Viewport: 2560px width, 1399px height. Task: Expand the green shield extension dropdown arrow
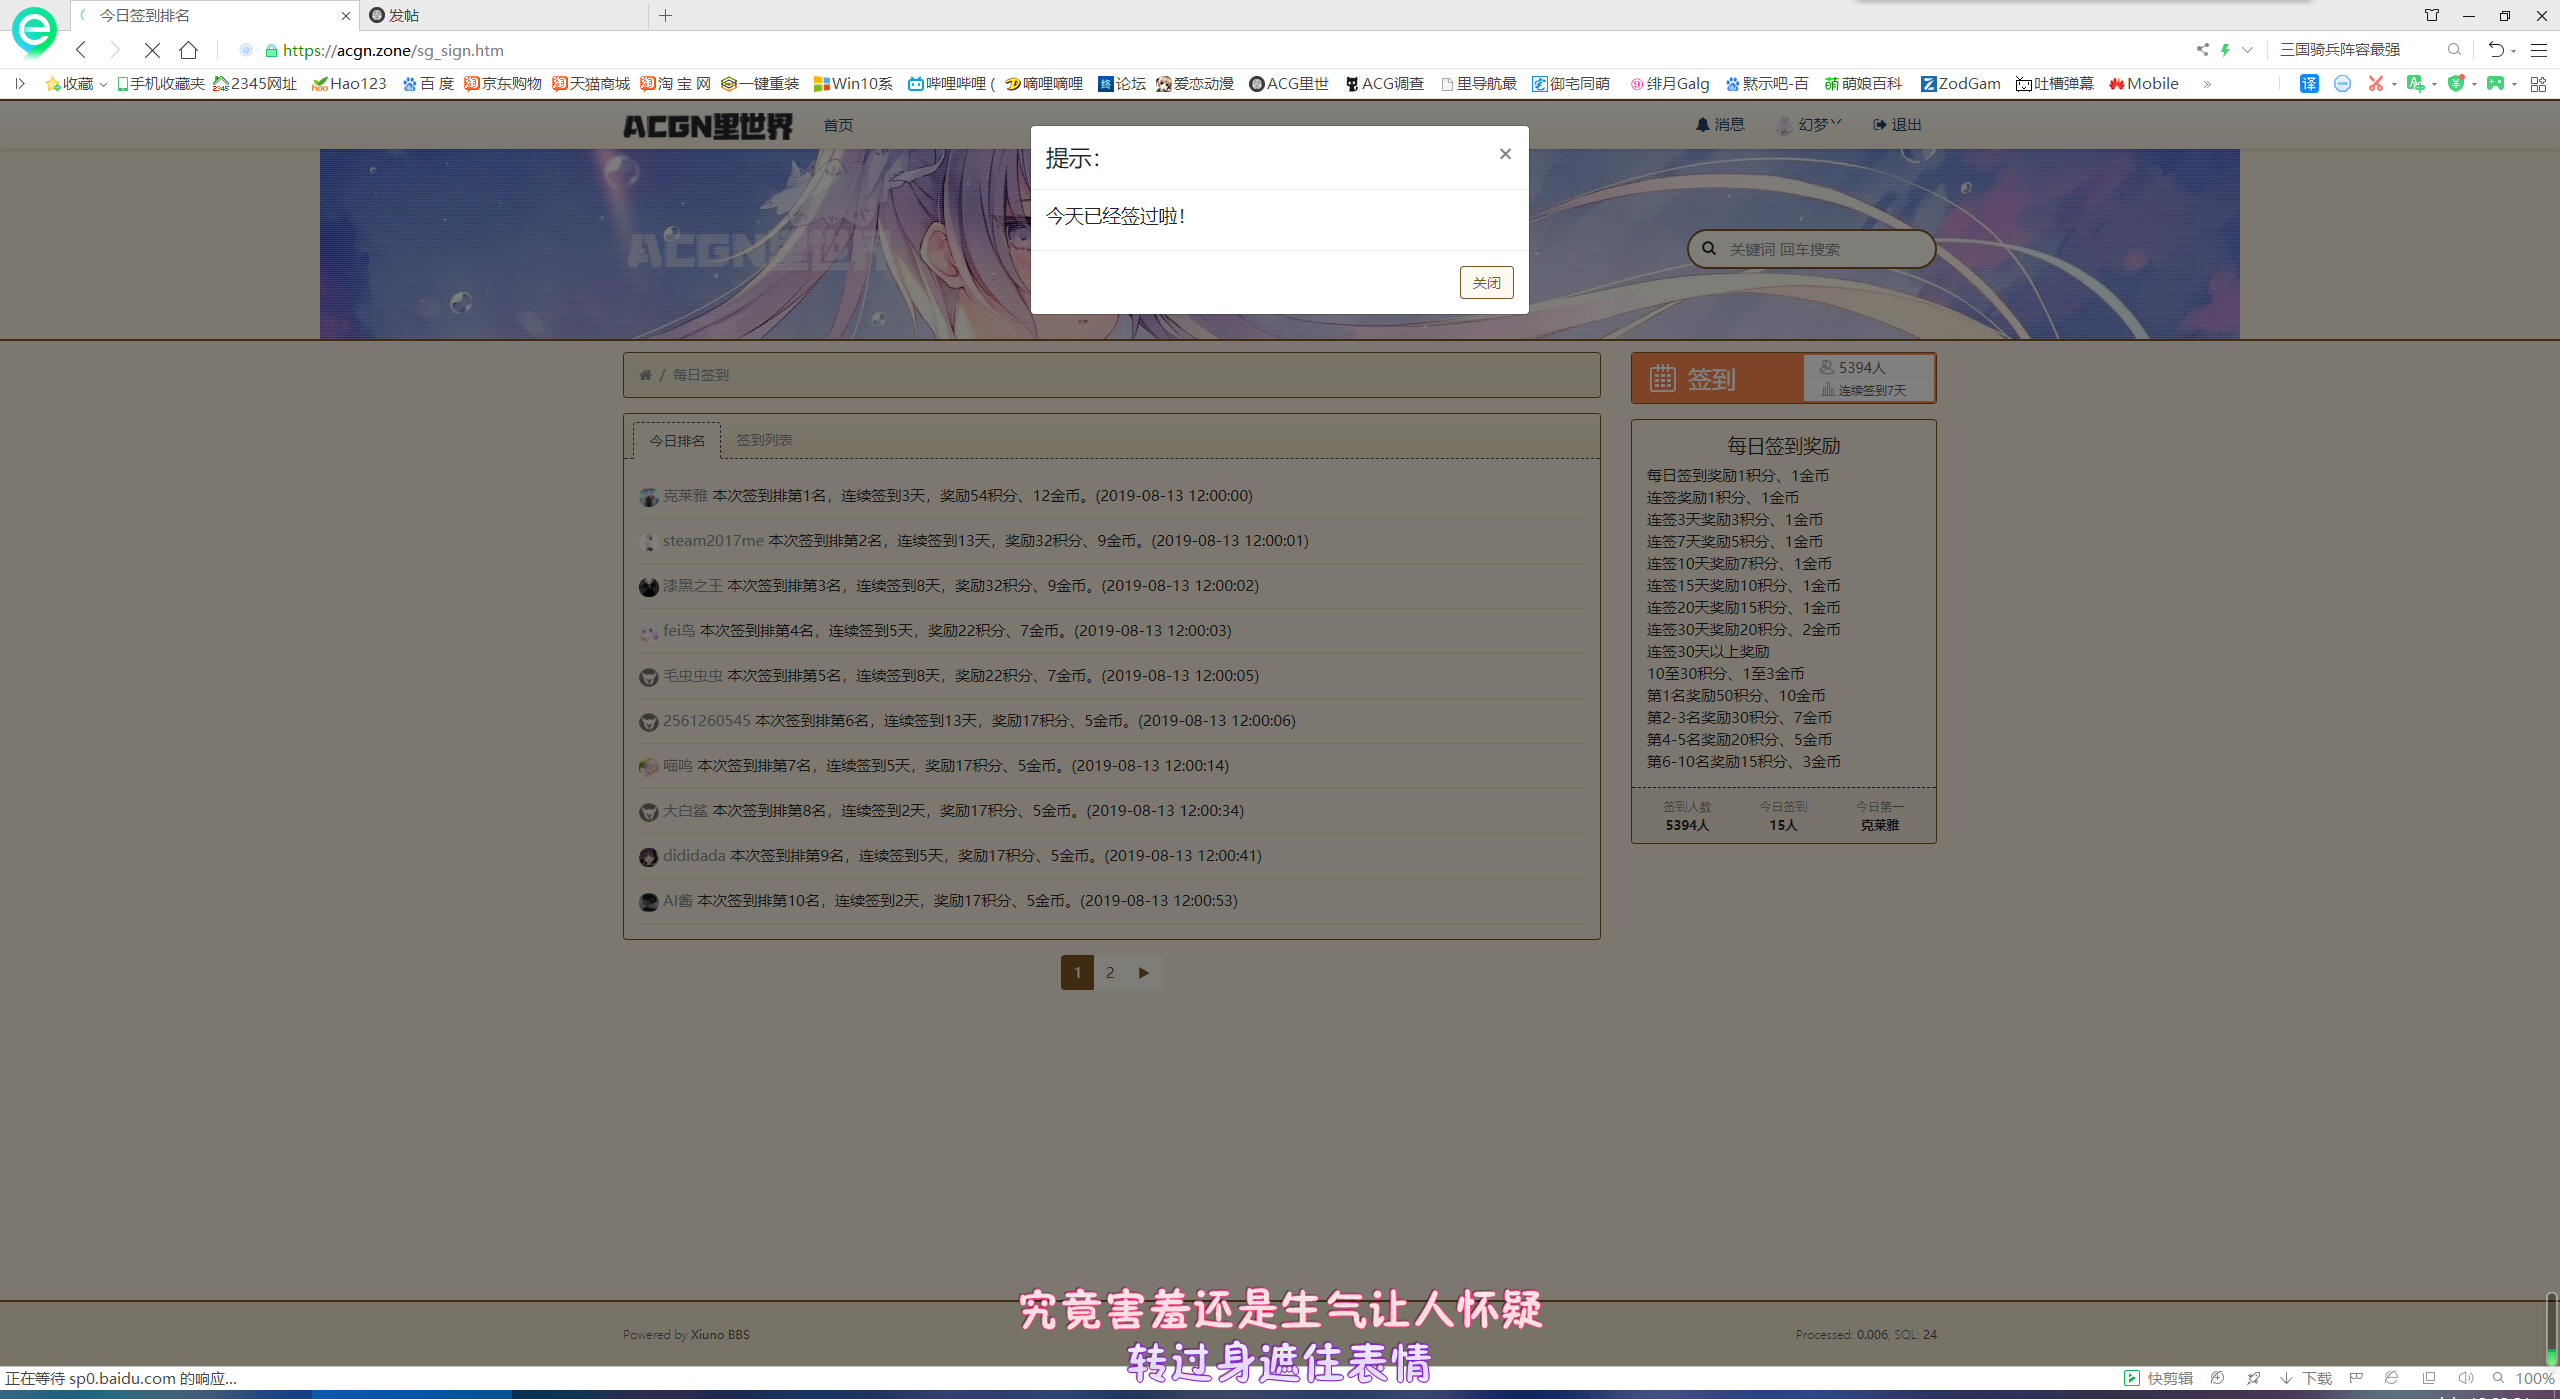coord(2474,85)
